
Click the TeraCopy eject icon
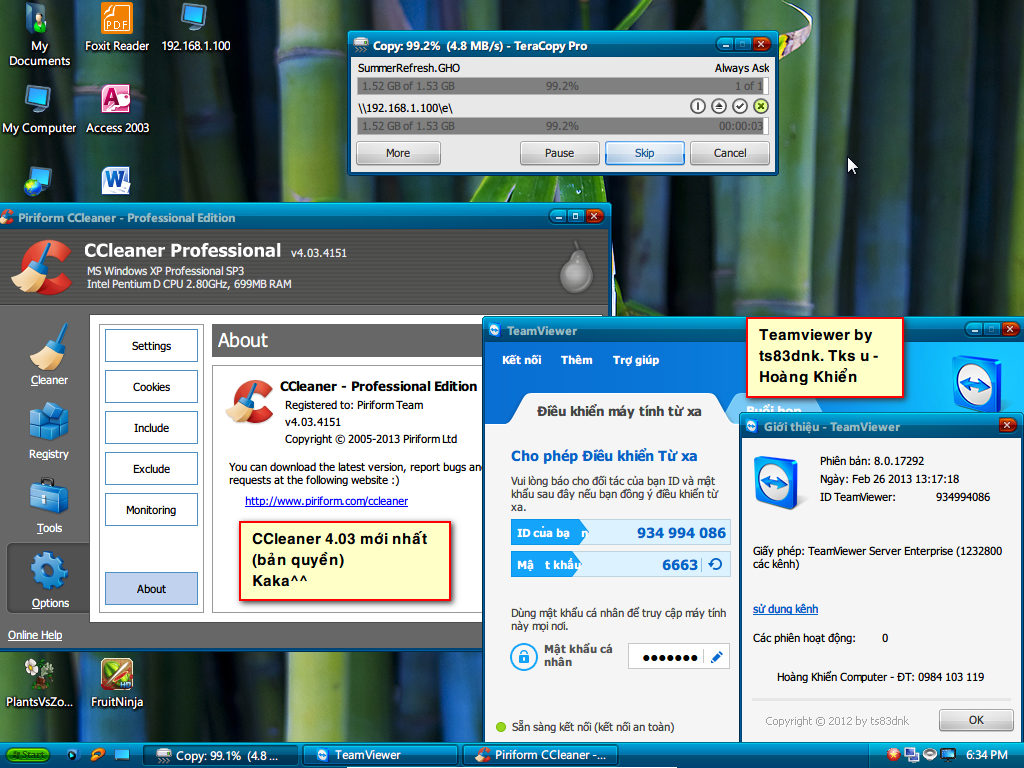point(718,106)
